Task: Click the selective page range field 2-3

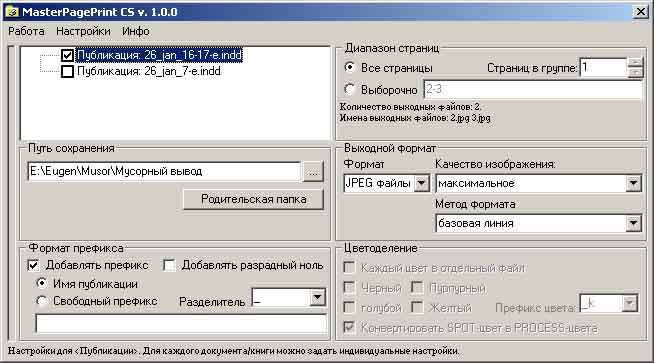Action: [x=533, y=89]
